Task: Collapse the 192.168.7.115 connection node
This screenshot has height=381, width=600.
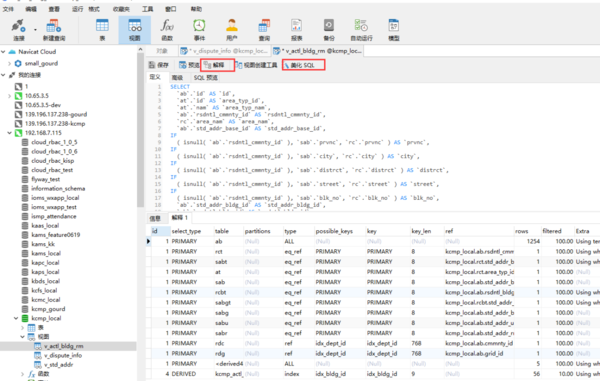Action: [x=10, y=133]
